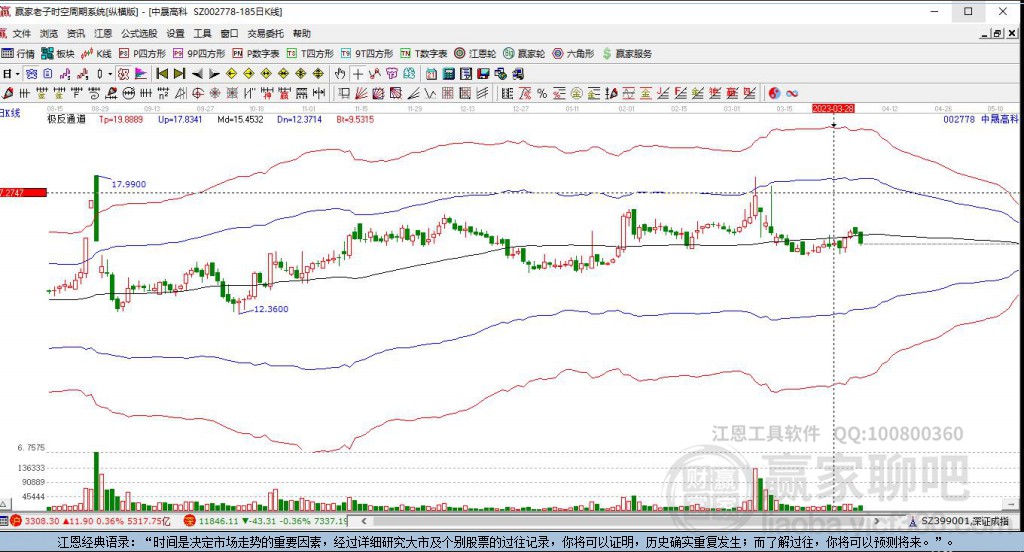Open the 帮助 menu
The image size is (1024, 552).
tap(302, 33)
